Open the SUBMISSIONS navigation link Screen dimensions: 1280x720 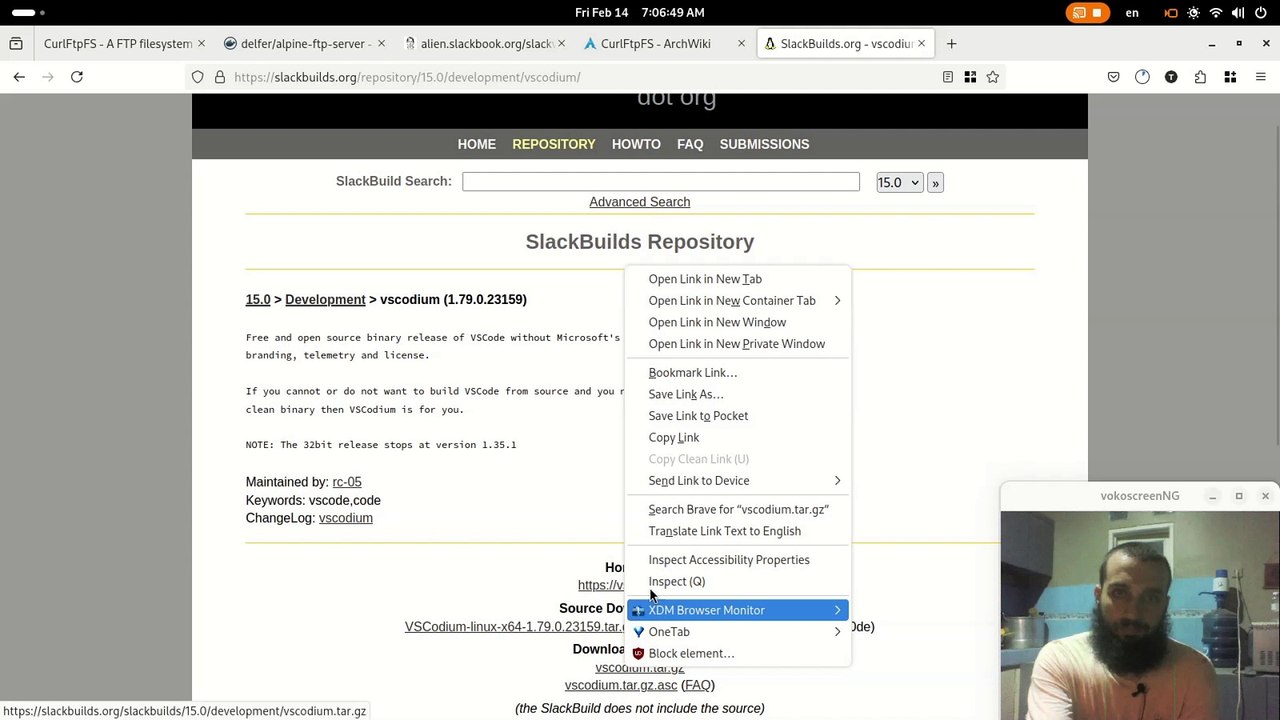click(765, 144)
